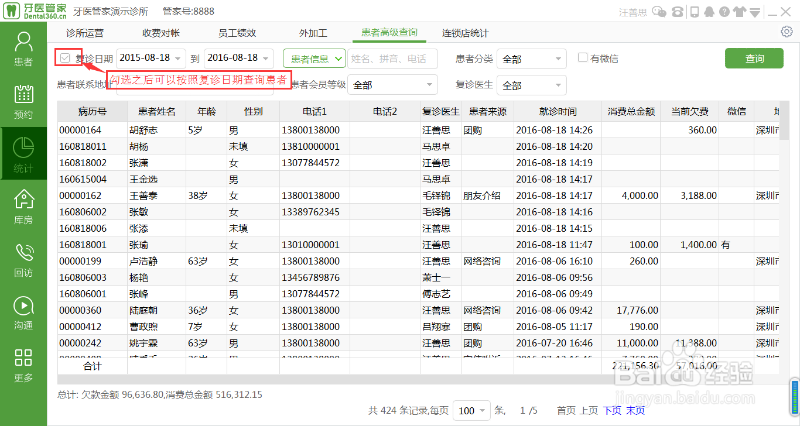Sort by the 电话2 column header
This screenshot has width=800, height=426.
(385, 111)
